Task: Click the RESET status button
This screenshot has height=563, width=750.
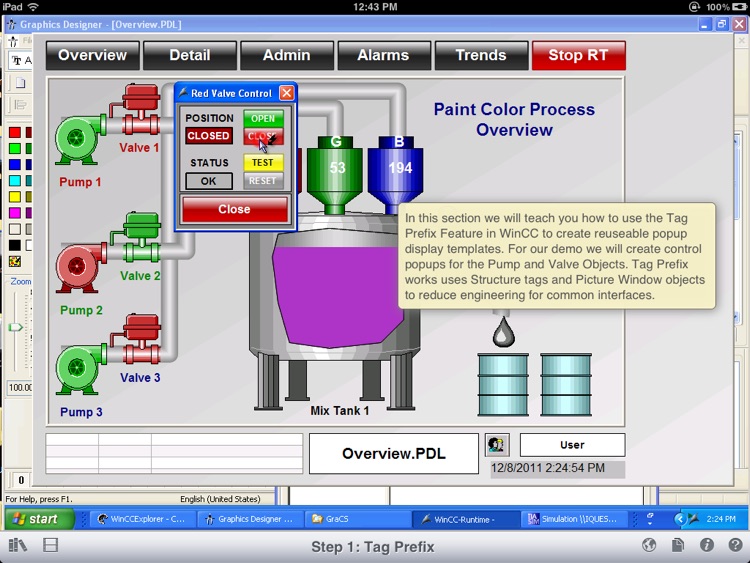Action: coord(263,181)
